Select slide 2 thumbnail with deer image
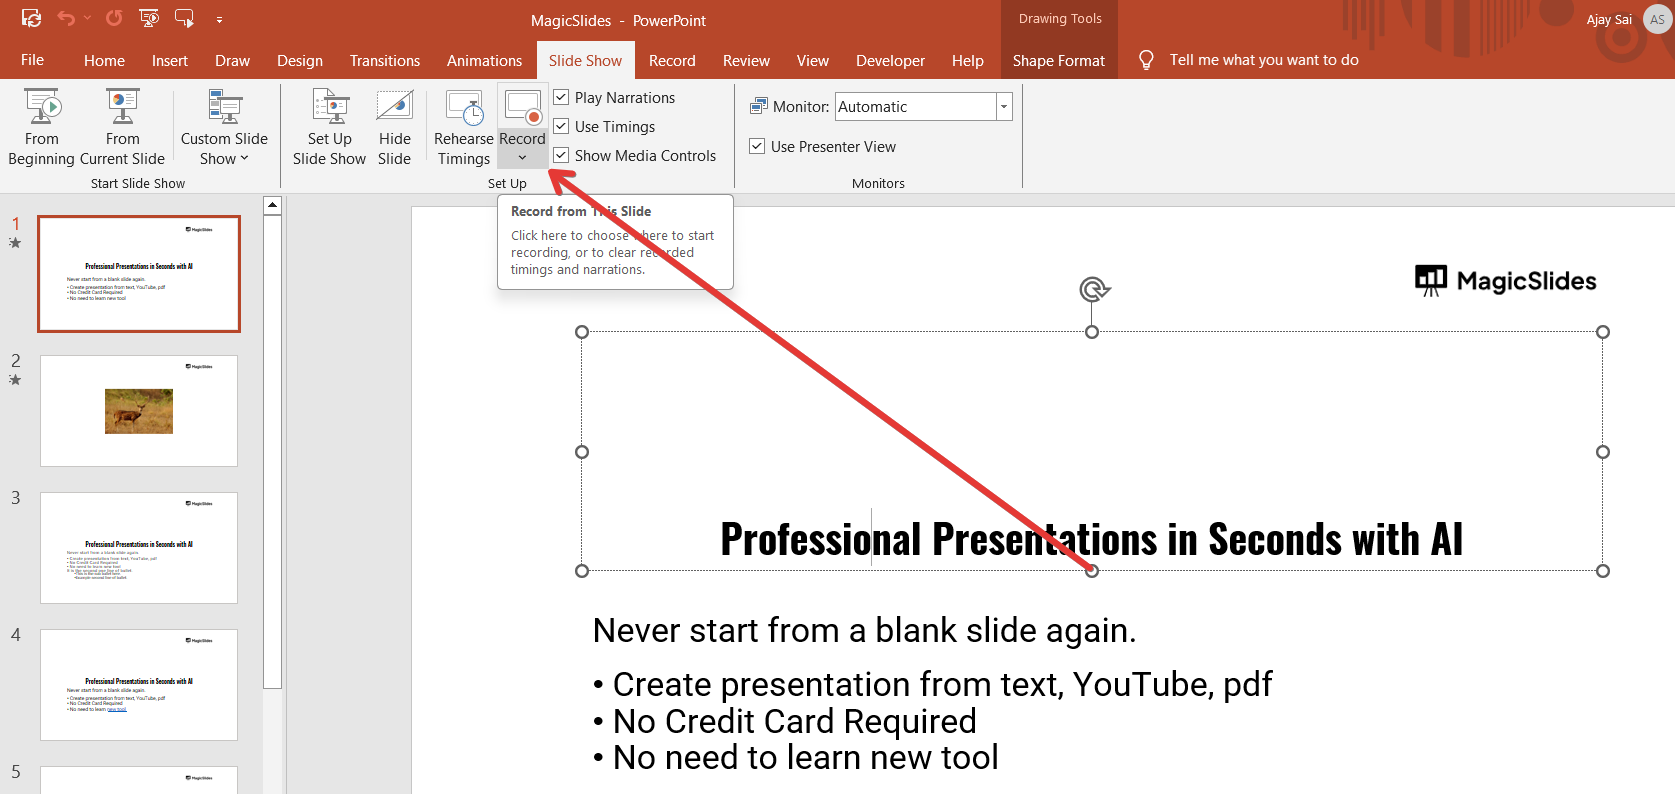This screenshot has width=1675, height=794. [x=139, y=411]
